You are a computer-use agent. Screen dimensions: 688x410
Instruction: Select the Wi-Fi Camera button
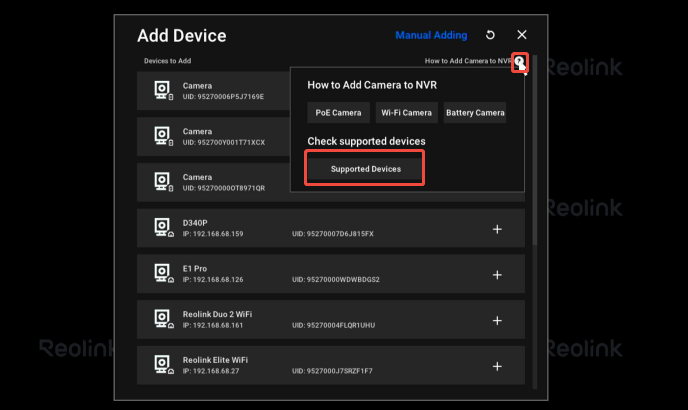406,113
